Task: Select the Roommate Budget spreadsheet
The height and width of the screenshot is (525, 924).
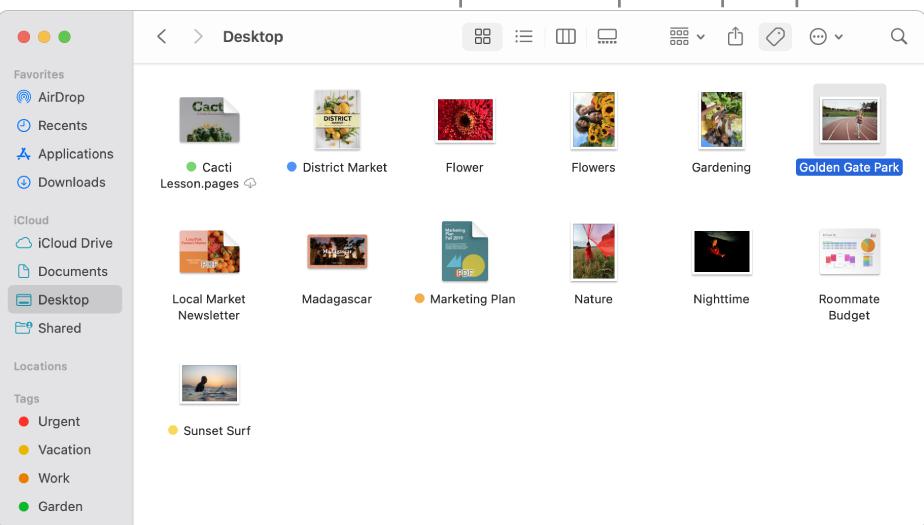Action: 849,252
